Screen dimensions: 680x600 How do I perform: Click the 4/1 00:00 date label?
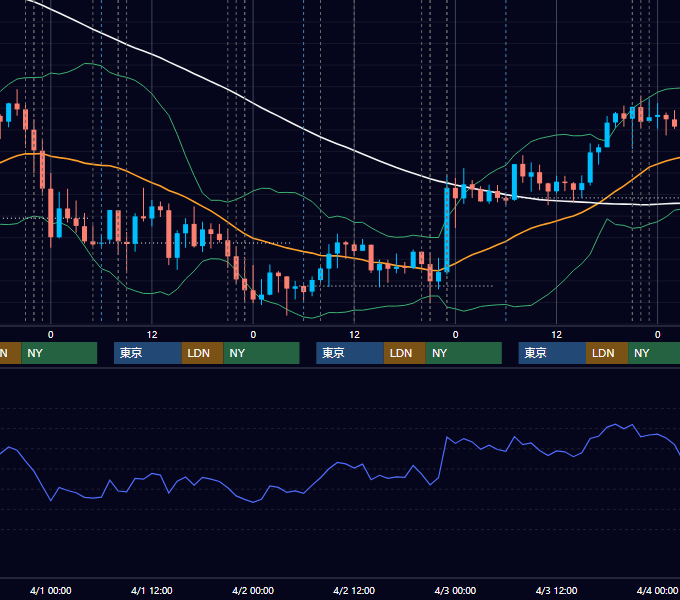[x=51, y=590]
